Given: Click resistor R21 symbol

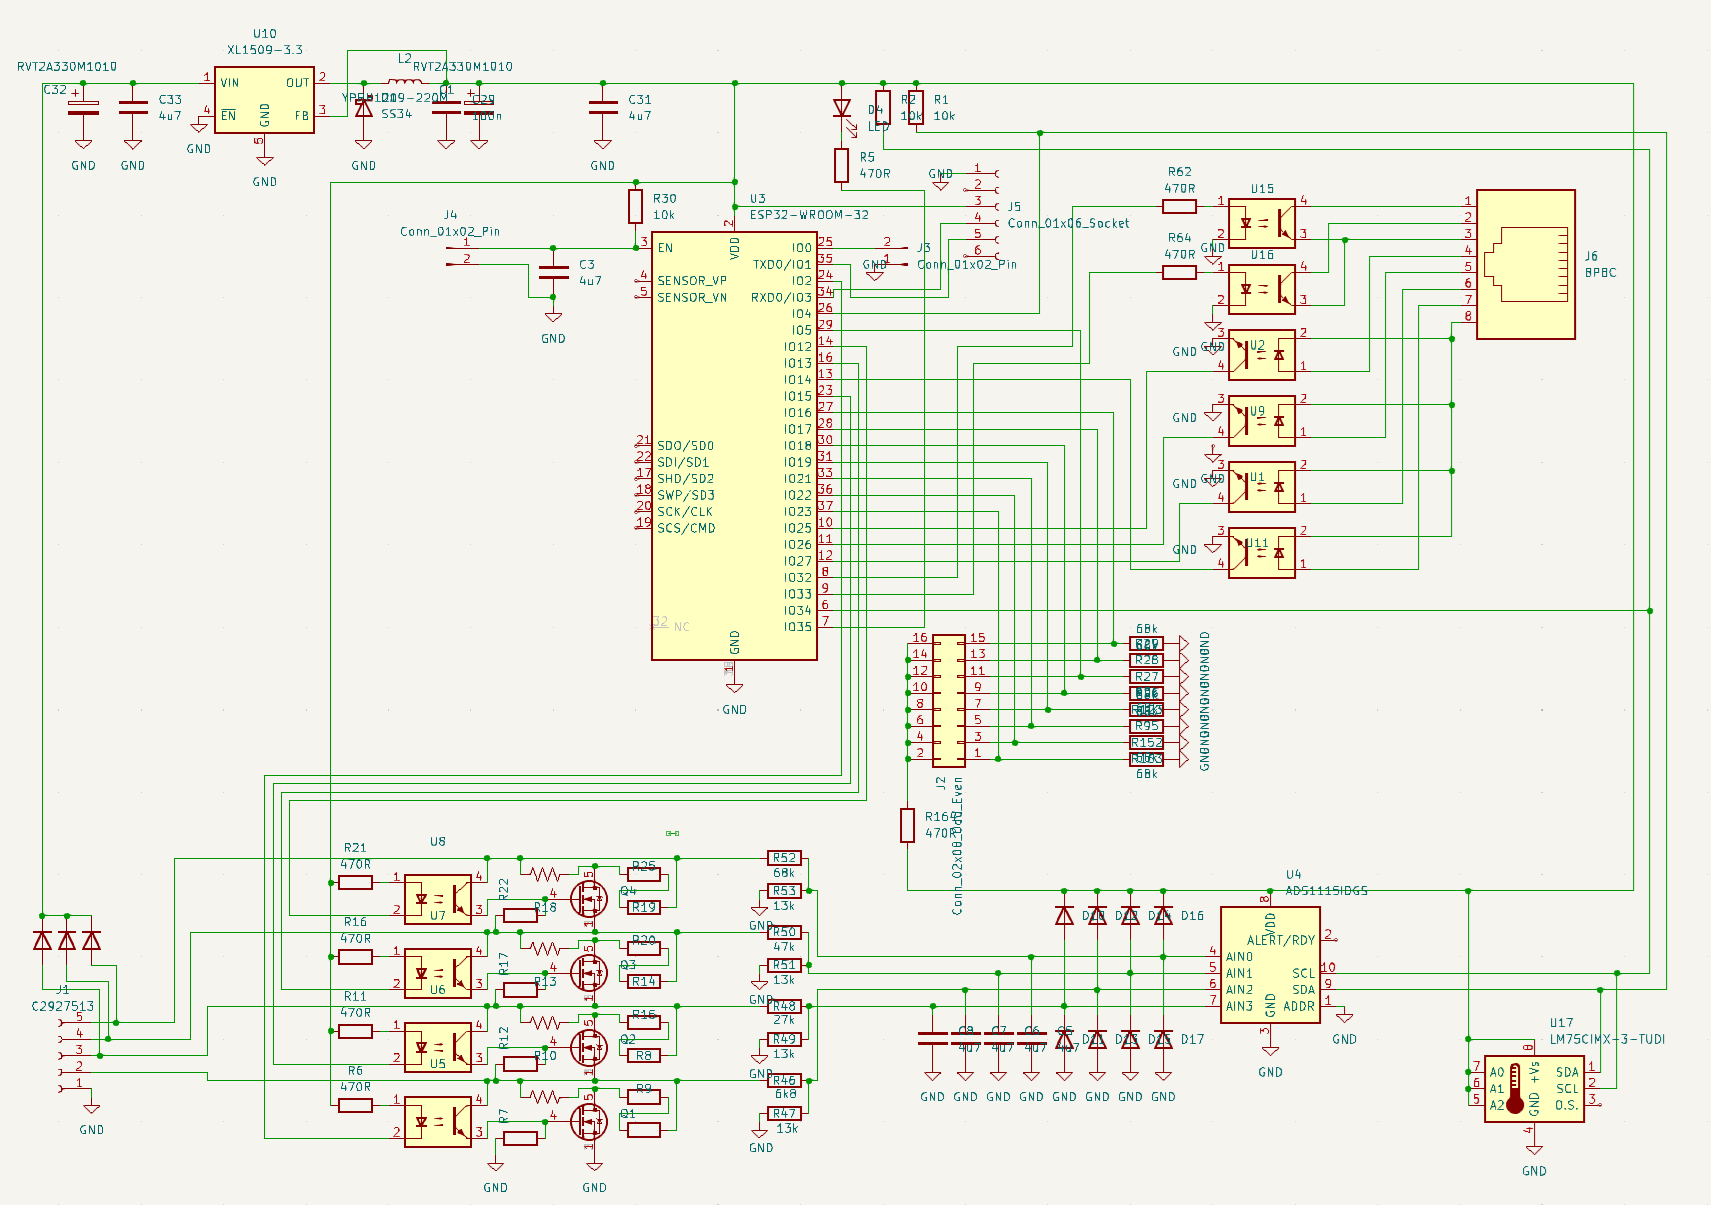Looking at the screenshot, I should click(355, 882).
